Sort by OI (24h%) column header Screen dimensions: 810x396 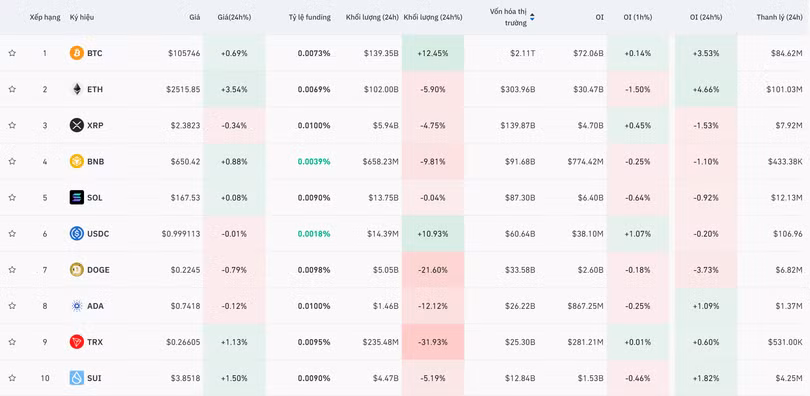click(x=706, y=17)
